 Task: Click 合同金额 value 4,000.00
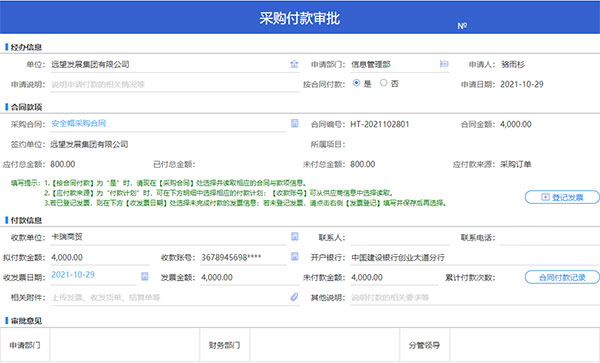click(x=515, y=124)
